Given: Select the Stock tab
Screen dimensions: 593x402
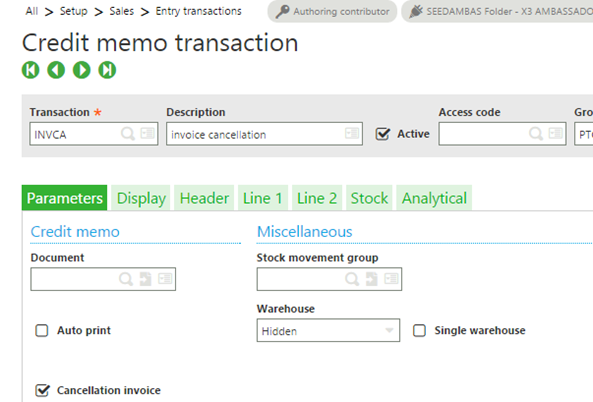Looking at the screenshot, I should [x=369, y=198].
